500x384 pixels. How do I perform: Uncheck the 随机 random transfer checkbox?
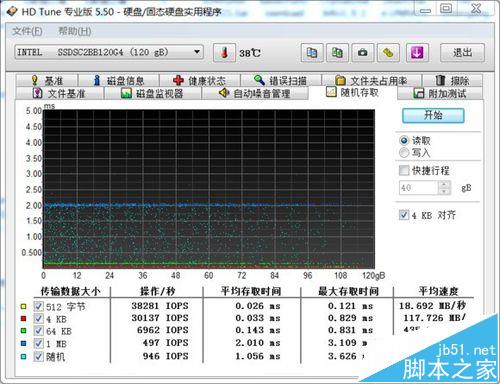click(38, 357)
